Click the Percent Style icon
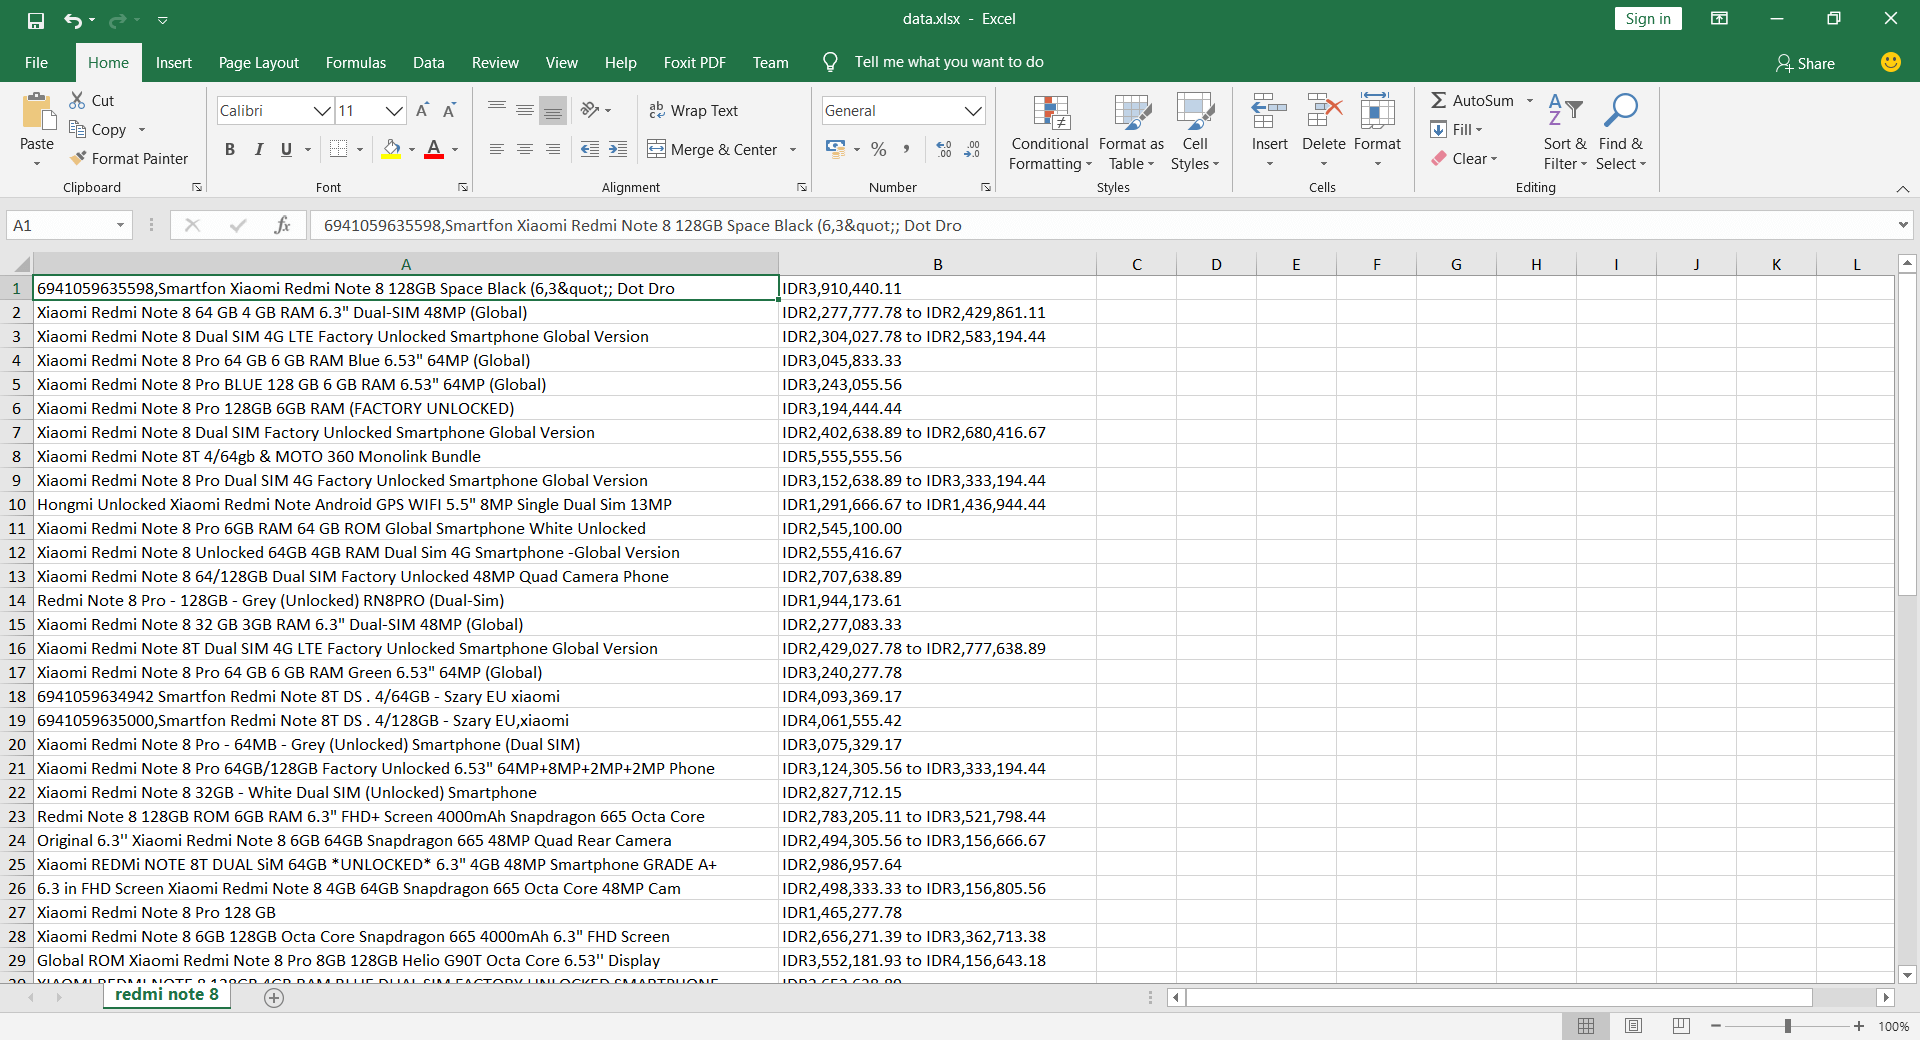Image resolution: width=1920 pixels, height=1041 pixels. point(878,150)
